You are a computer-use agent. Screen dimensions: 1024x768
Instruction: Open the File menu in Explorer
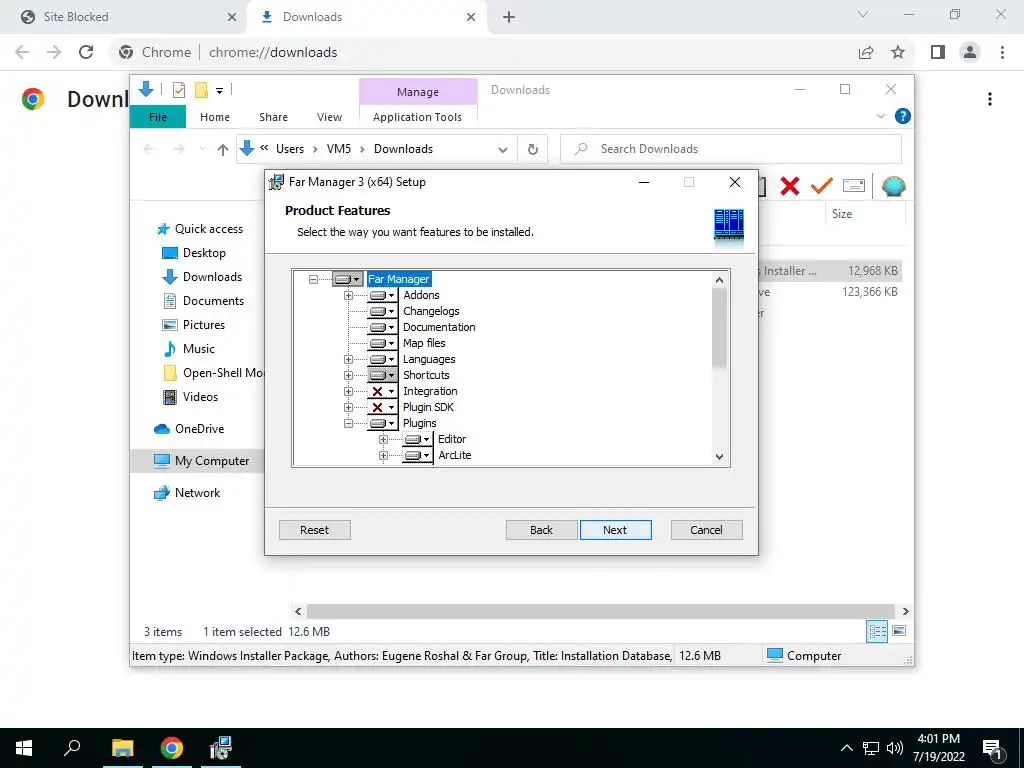(x=158, y=117)
